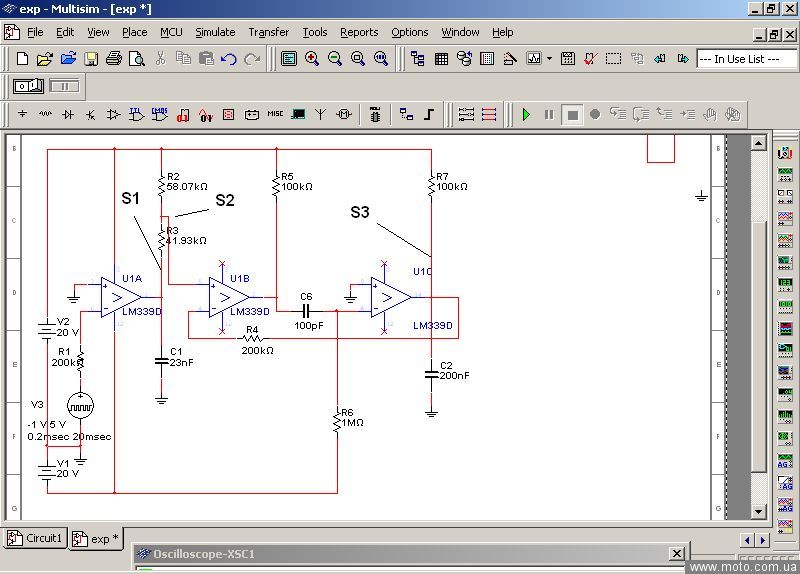Open the Place menu
Image resolution: width=800 pixels, height=574 pixels.
tap(135, 32)
